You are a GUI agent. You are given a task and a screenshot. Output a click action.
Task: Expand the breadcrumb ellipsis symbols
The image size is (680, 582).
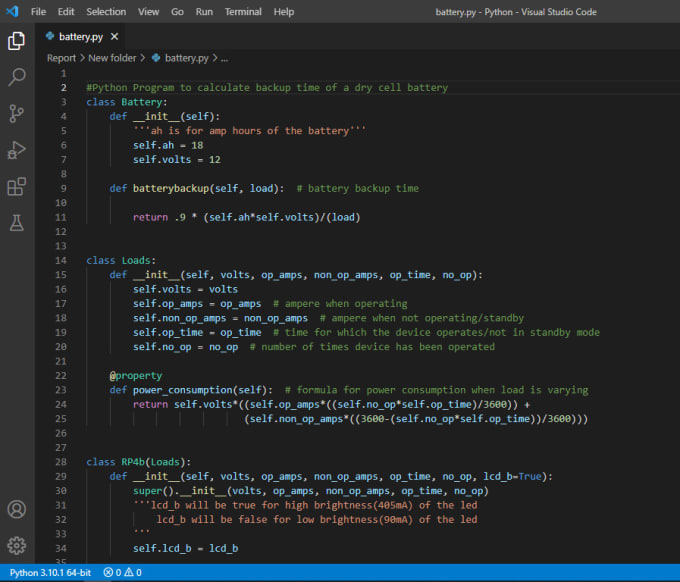click(x=224, y=58)
